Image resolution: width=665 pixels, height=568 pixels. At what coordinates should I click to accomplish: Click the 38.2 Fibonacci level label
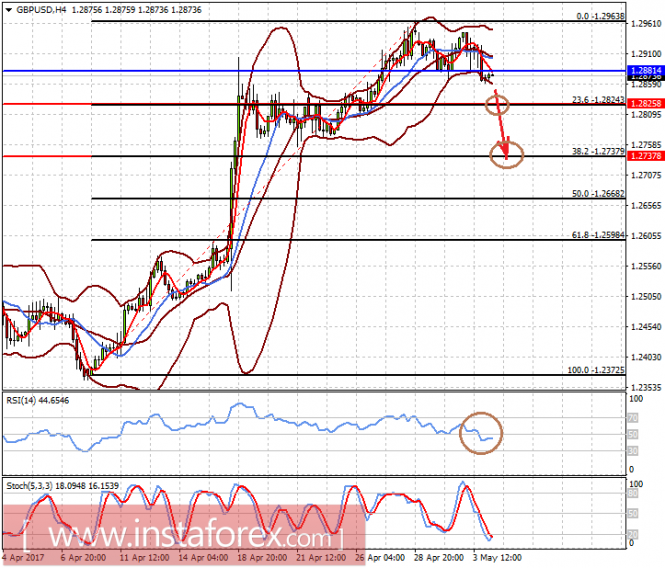(x=598, y=151)
